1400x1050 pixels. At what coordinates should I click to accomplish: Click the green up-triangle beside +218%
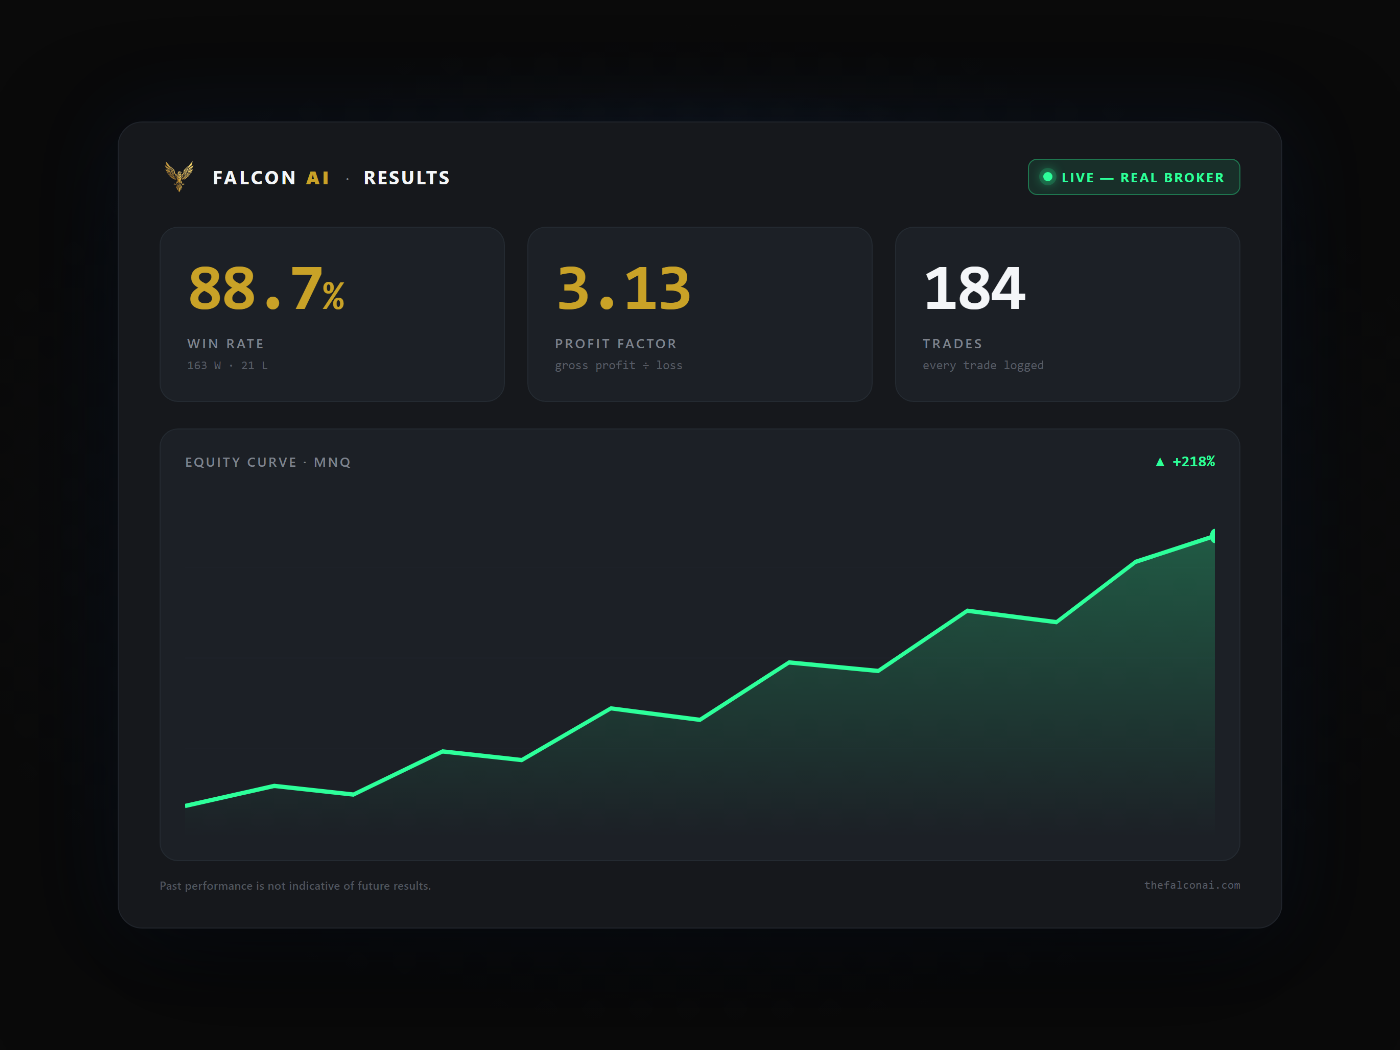1160,462
